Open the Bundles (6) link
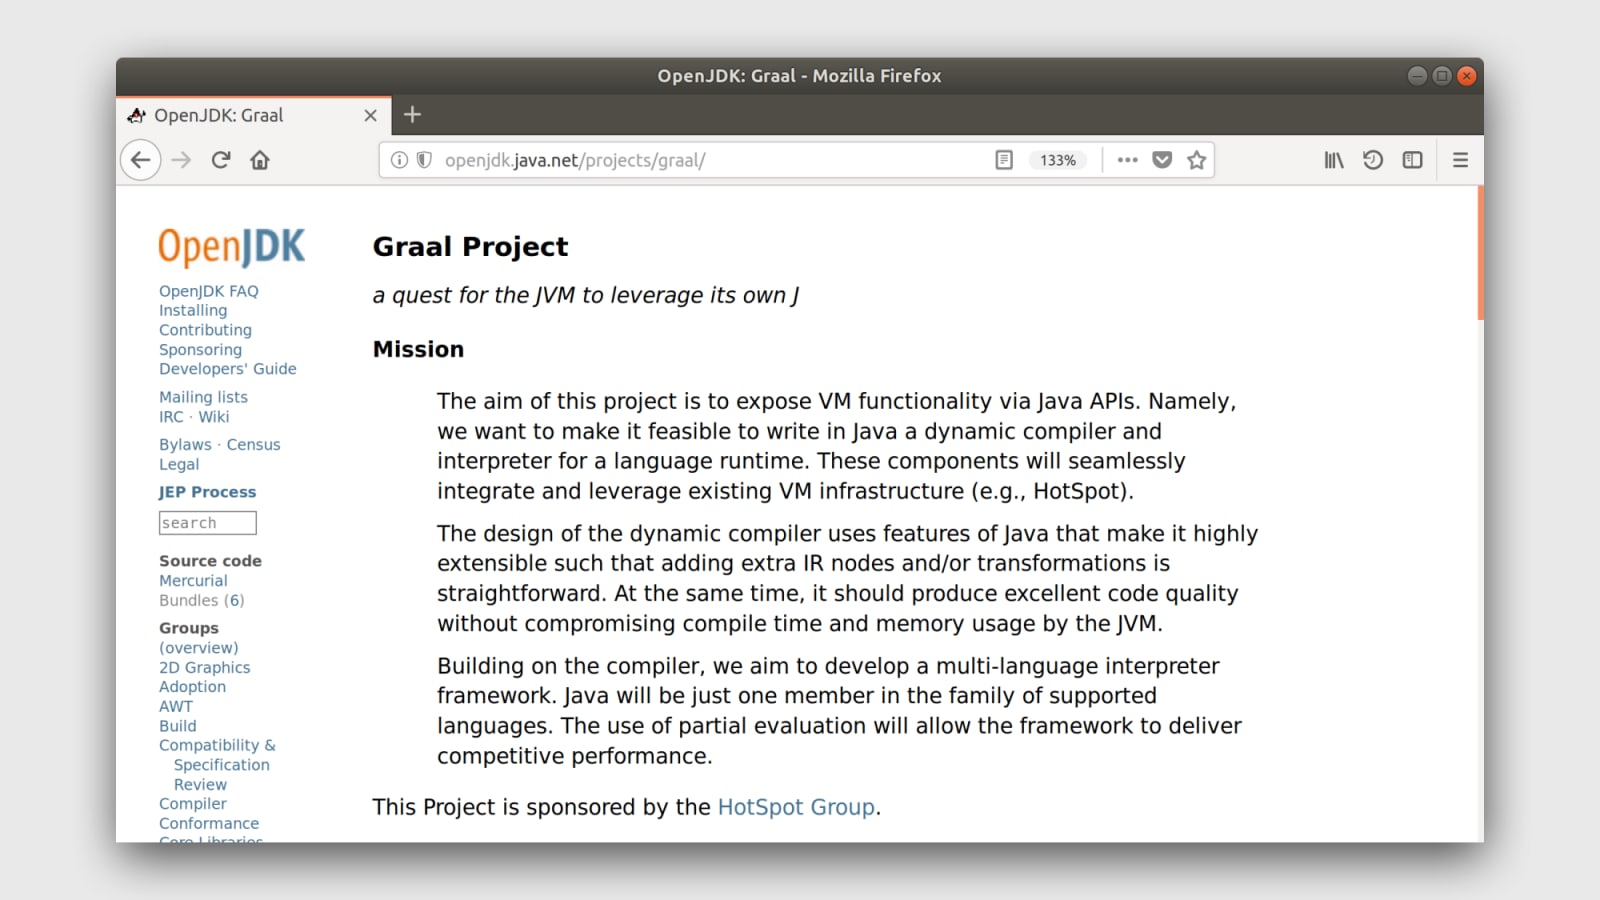 point(201,601)
